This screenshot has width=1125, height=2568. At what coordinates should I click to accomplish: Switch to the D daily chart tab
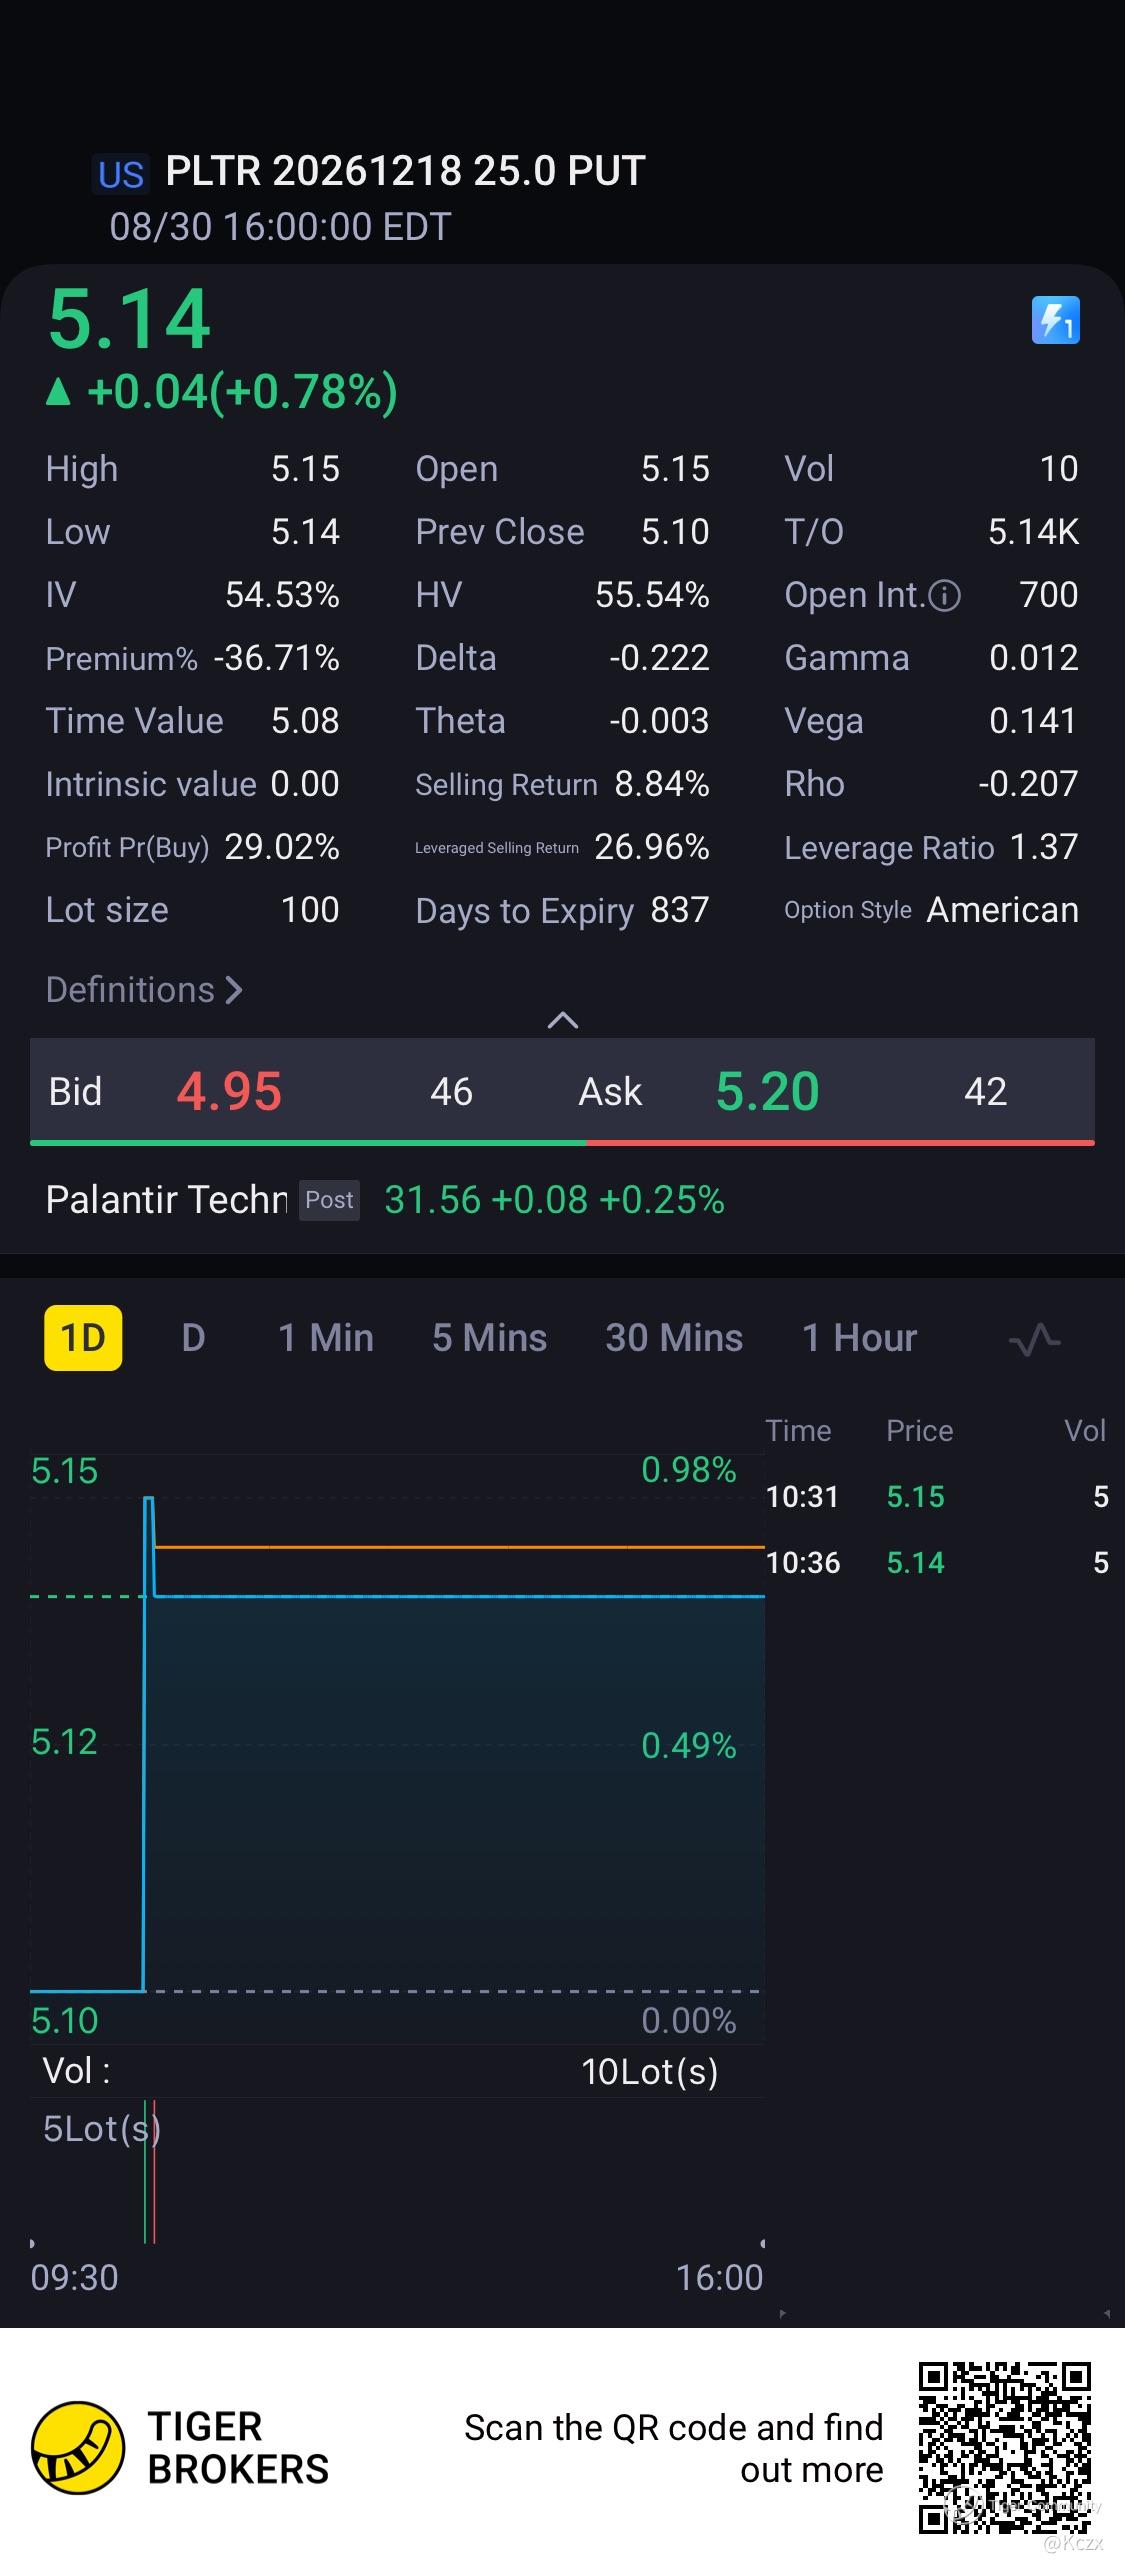193,1338
